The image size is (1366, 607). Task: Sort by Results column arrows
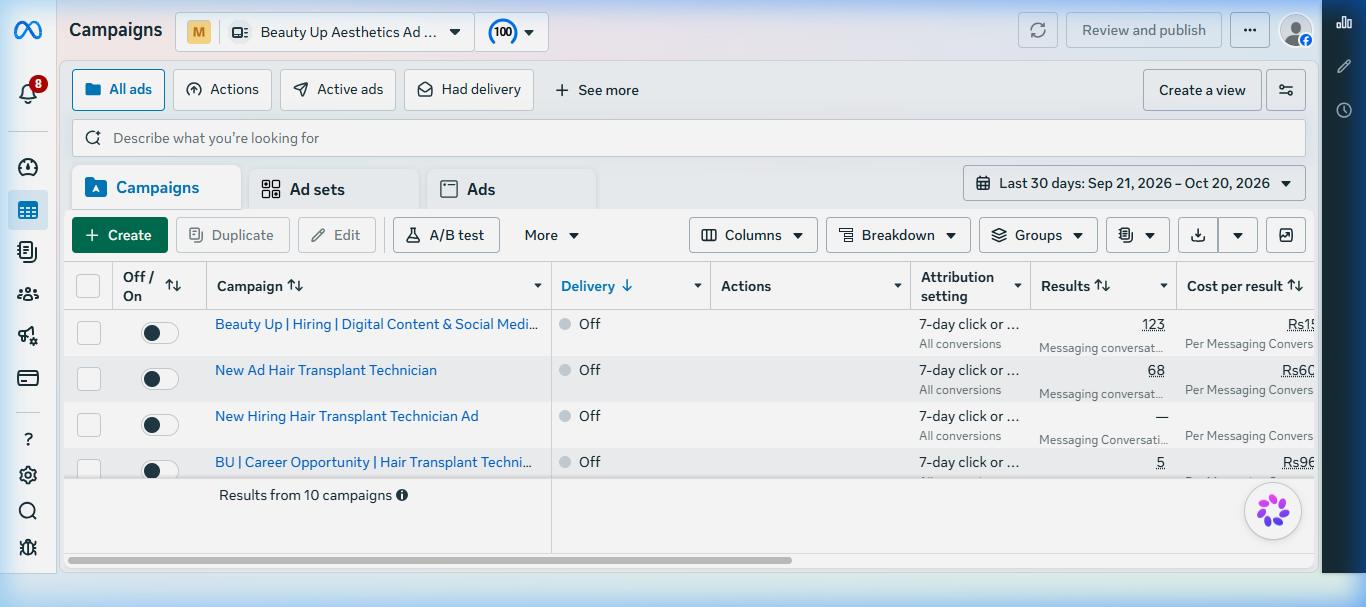[1102, 286]
